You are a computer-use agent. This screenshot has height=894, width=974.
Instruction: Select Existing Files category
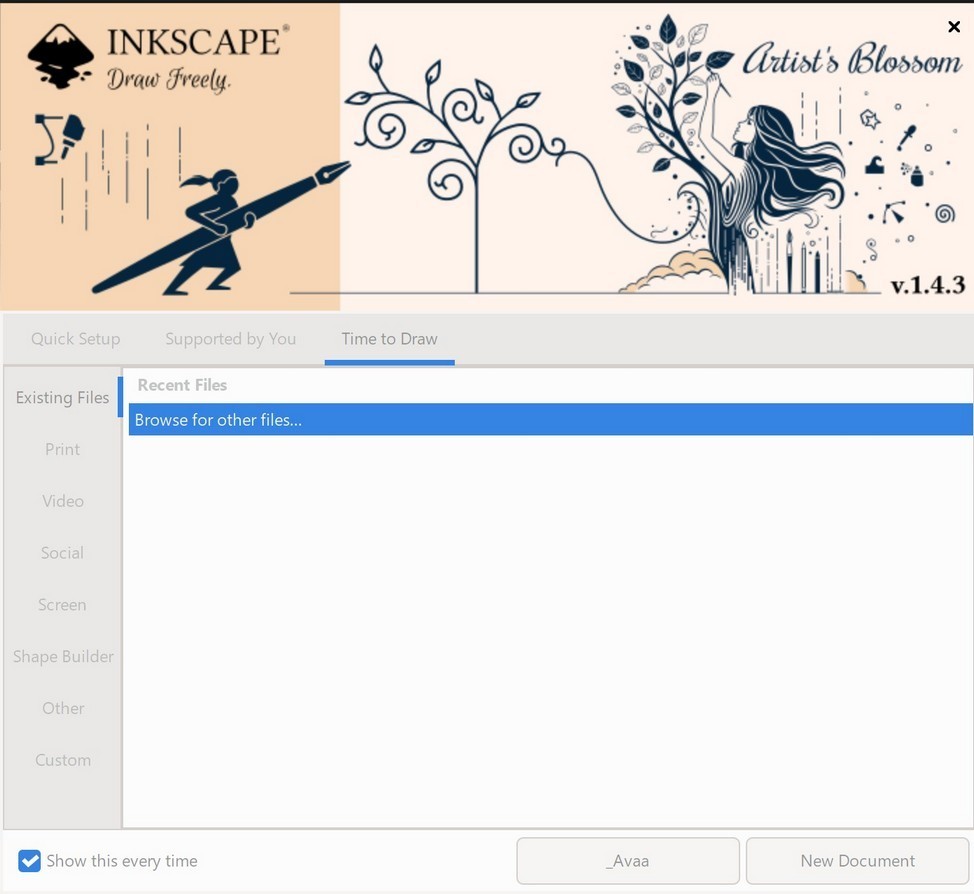point(62,398)
